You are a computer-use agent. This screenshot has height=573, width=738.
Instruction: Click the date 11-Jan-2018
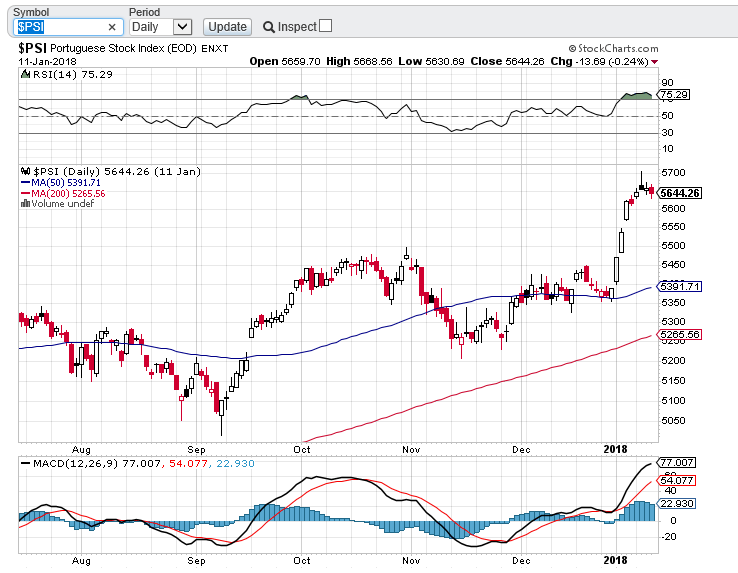pyautogui.click(x=47, y=62)
